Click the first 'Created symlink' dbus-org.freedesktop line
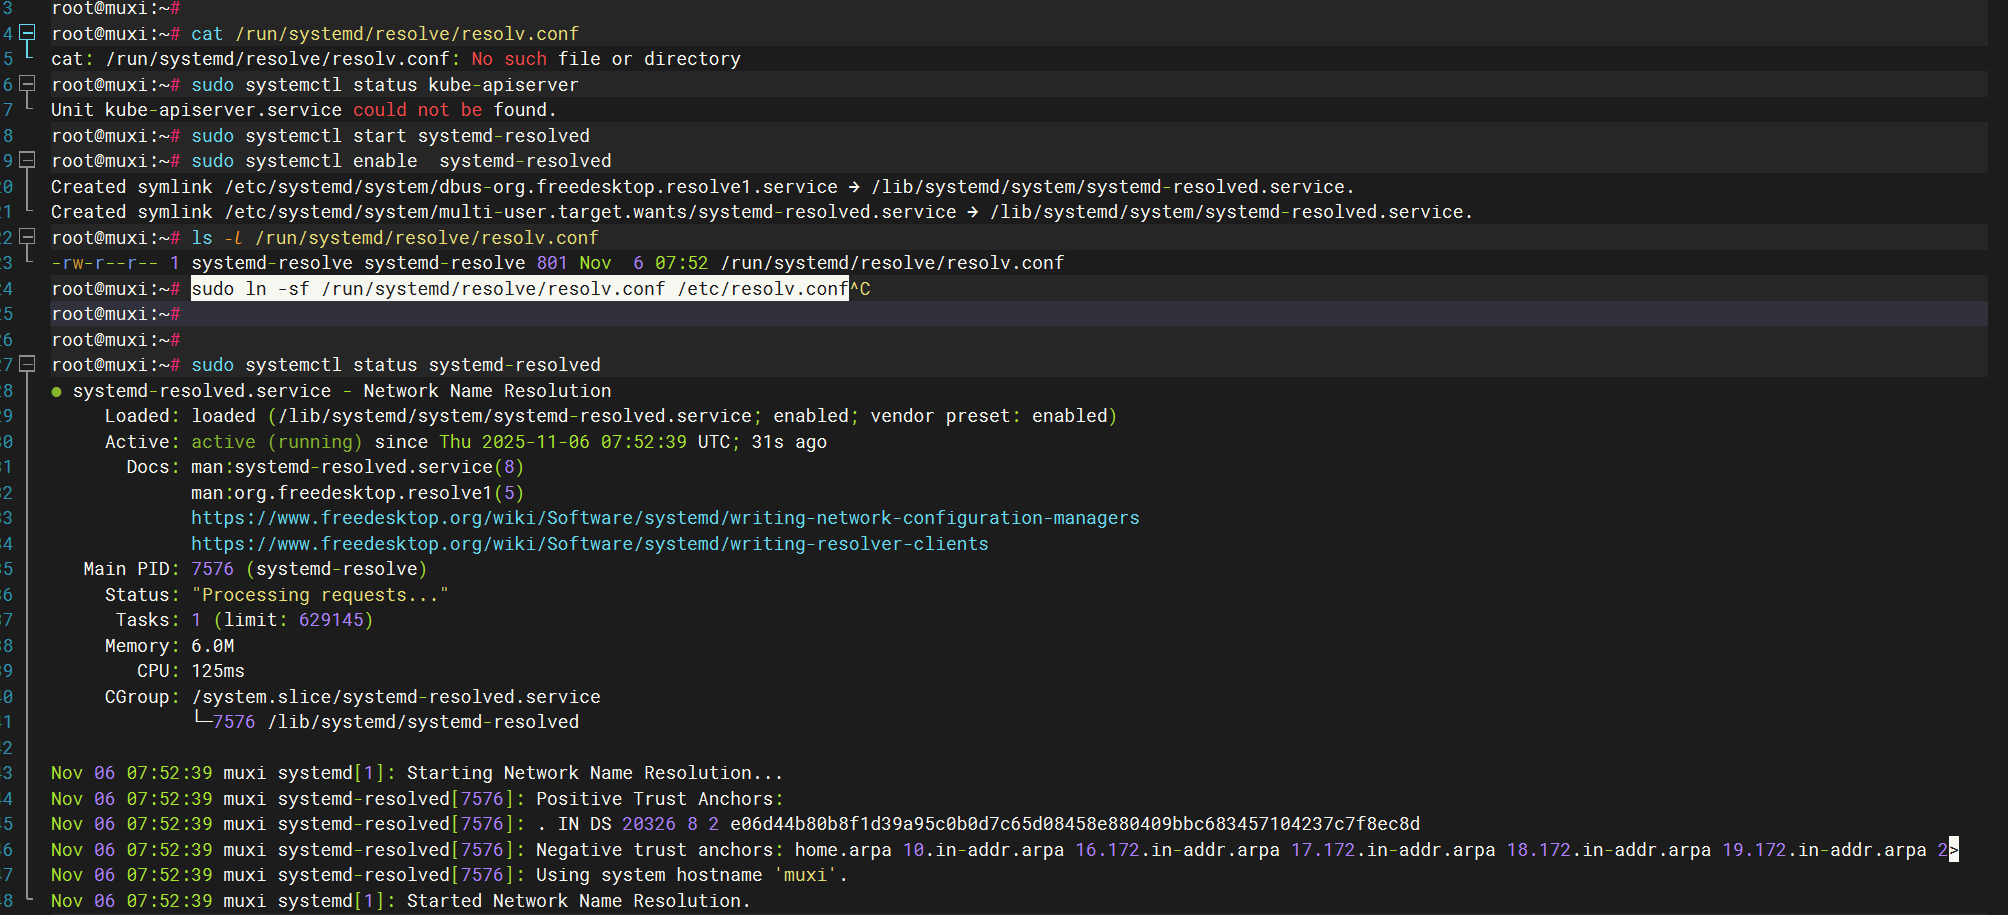2008x915 pixels. (x=702, y=186)
